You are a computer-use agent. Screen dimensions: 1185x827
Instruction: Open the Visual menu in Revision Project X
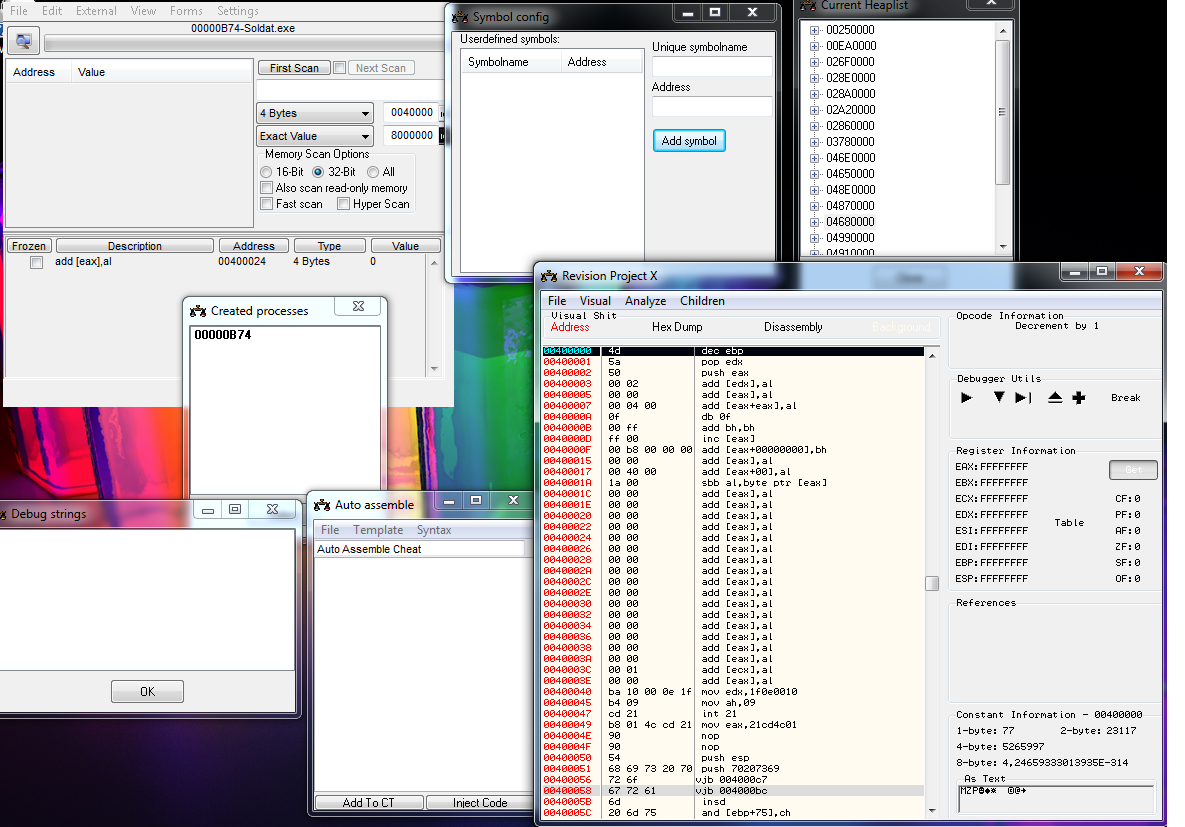[x=596, y=301]
